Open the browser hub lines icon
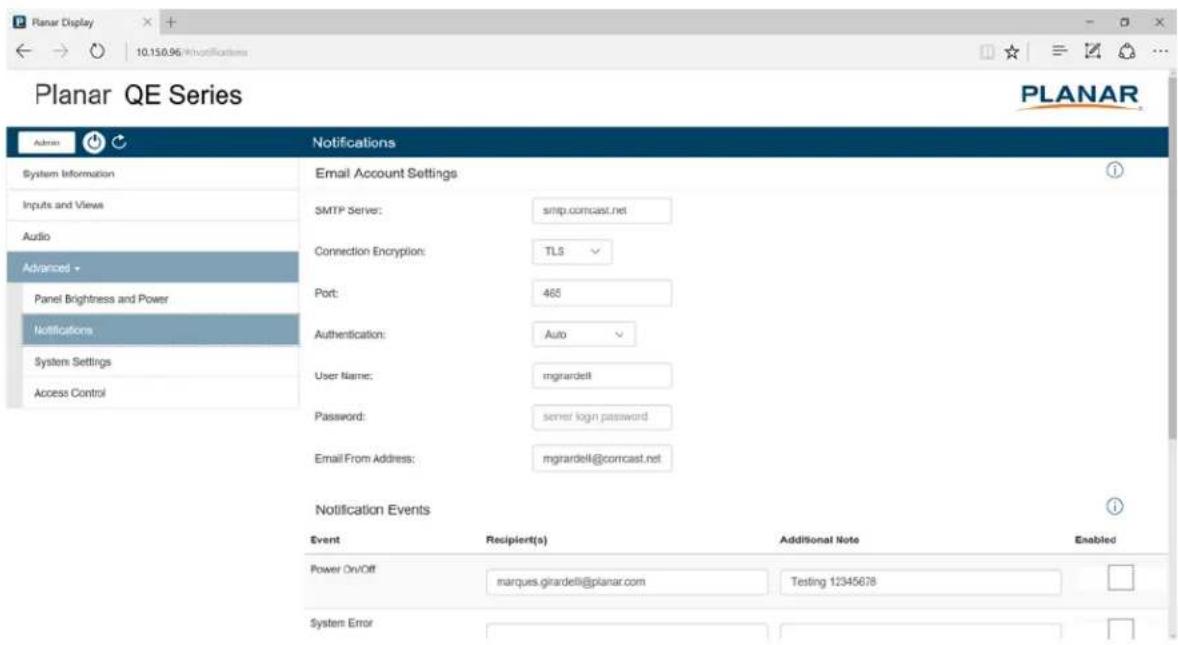The width and height of the screenshot is (1178, 645). (x=1059, y=51)
